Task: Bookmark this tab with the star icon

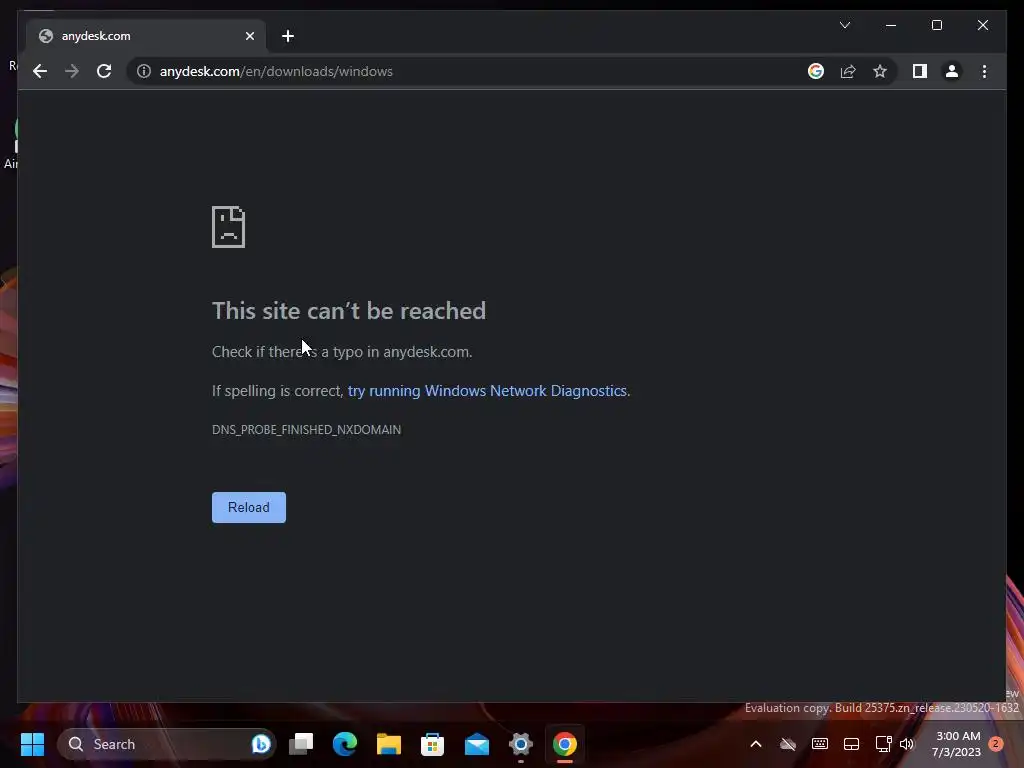Action: click(x=880, y=71)
